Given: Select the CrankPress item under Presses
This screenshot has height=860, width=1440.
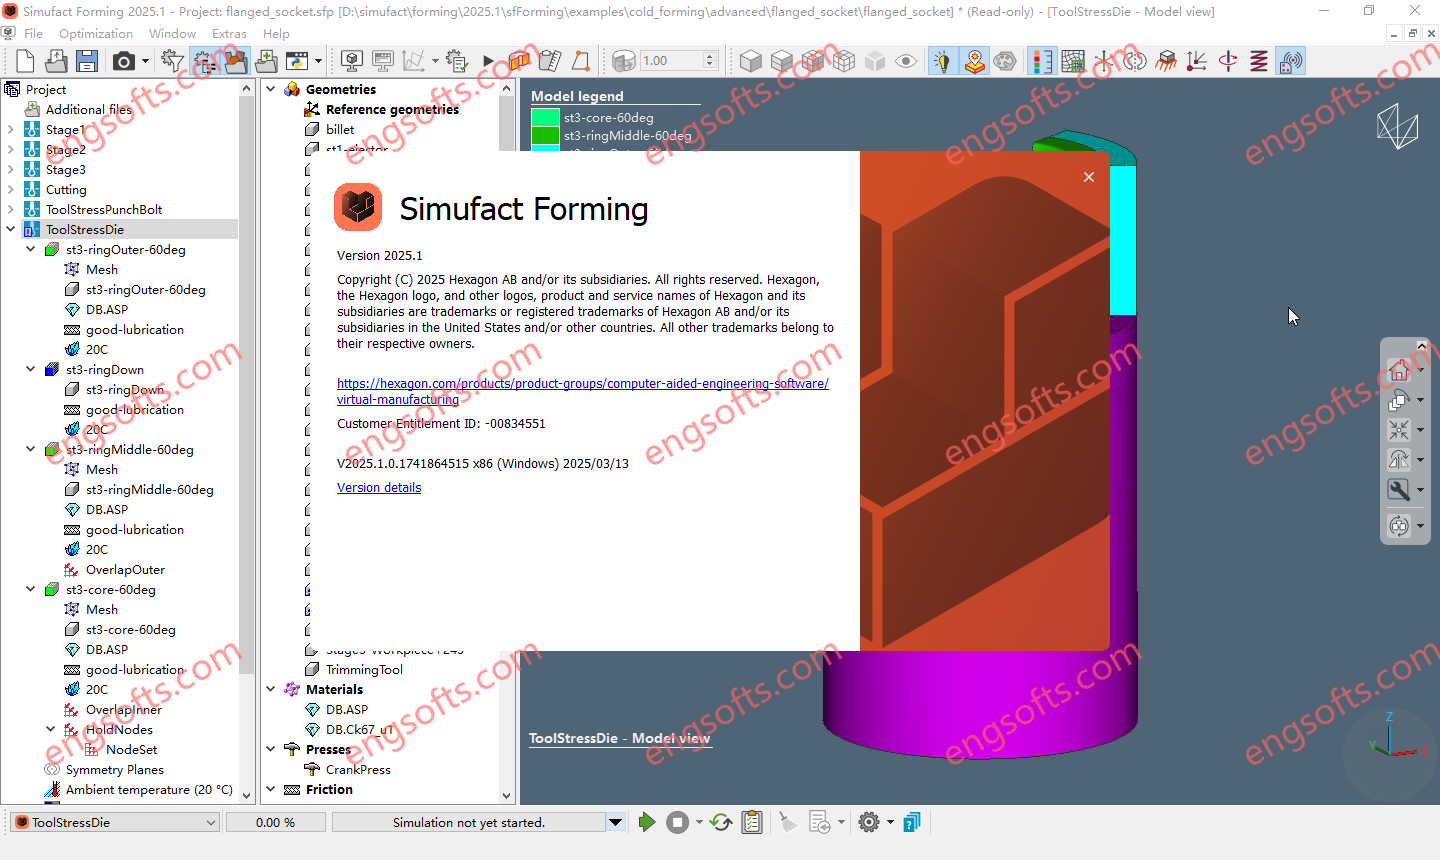Looking at the screenshot, I should (x=358, y=769).
